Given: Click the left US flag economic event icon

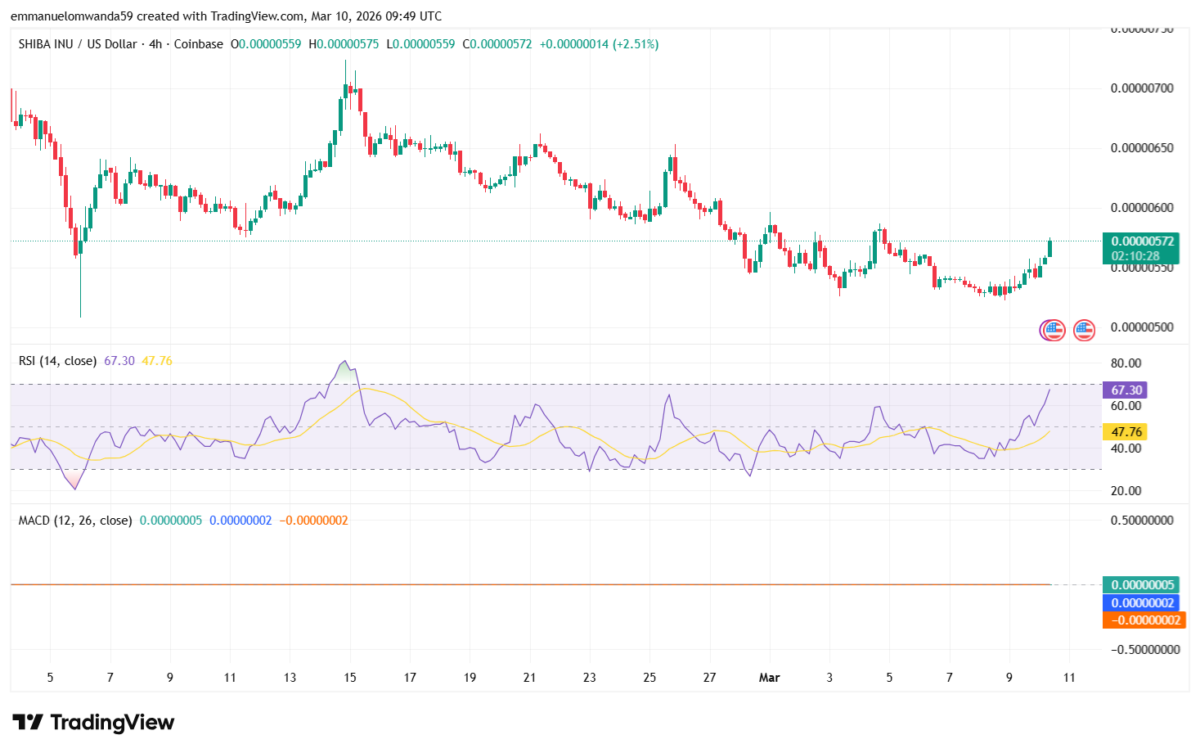Looking at the screenshot, I should pyautogui.click(x=1053, y=330).
